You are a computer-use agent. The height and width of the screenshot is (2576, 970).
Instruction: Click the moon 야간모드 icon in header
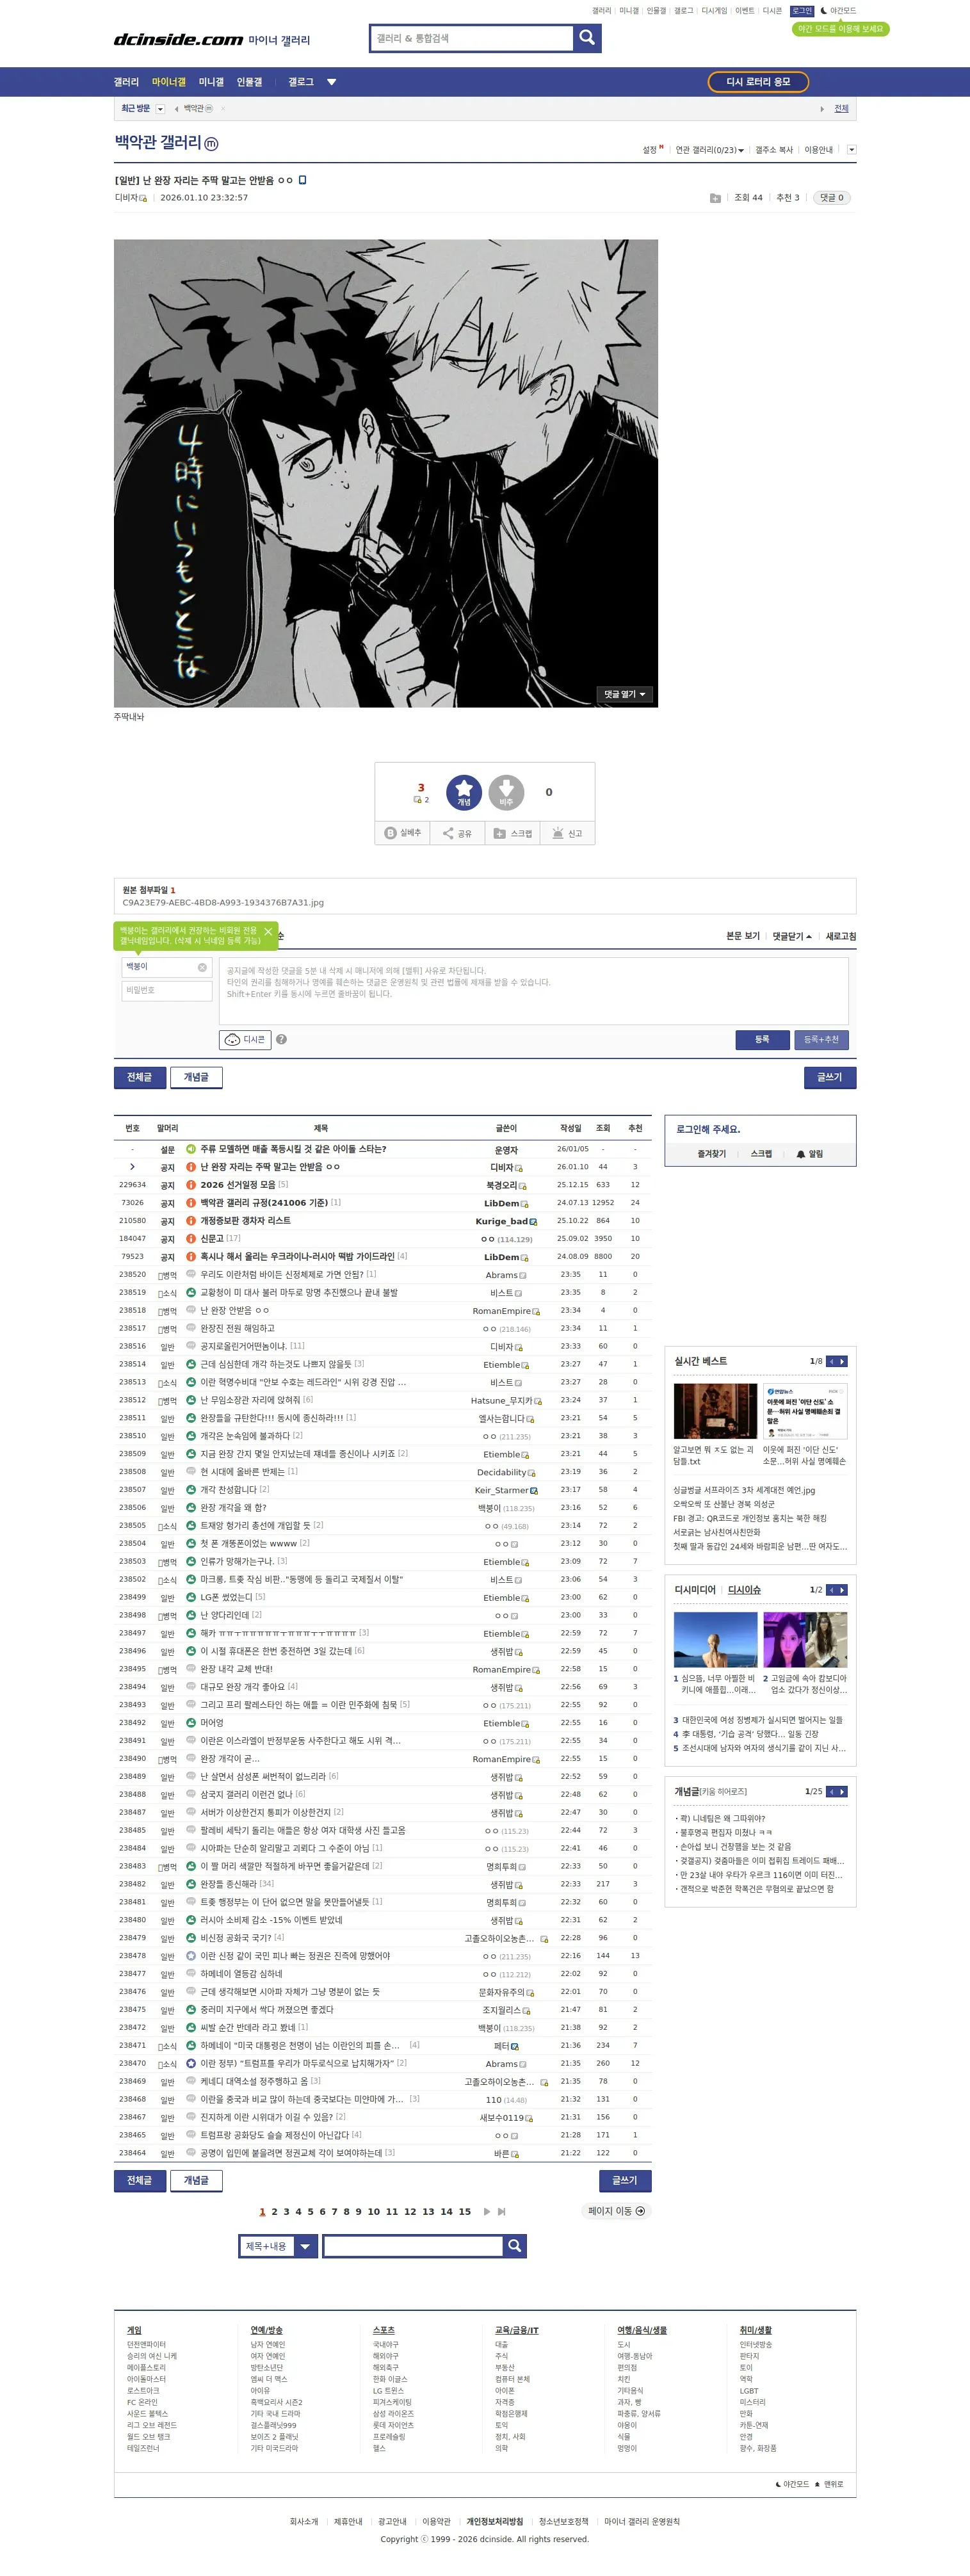(x=824, y=11)
